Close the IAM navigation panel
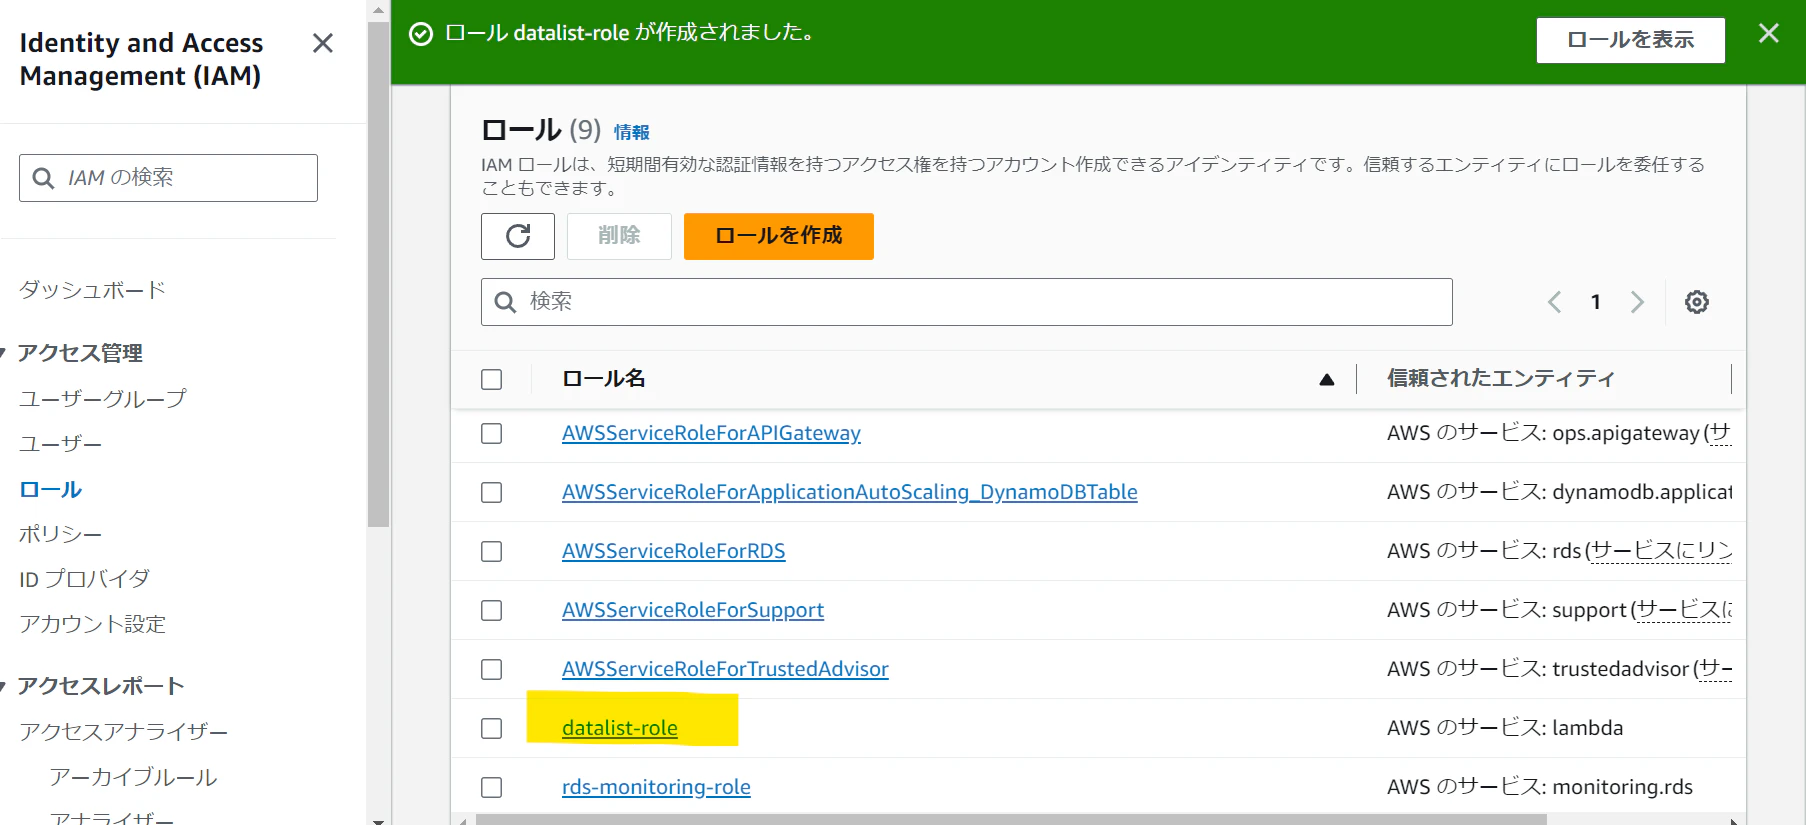This screenshot has height=825, width=1806. pyautogui.click(x=322, y=43)
